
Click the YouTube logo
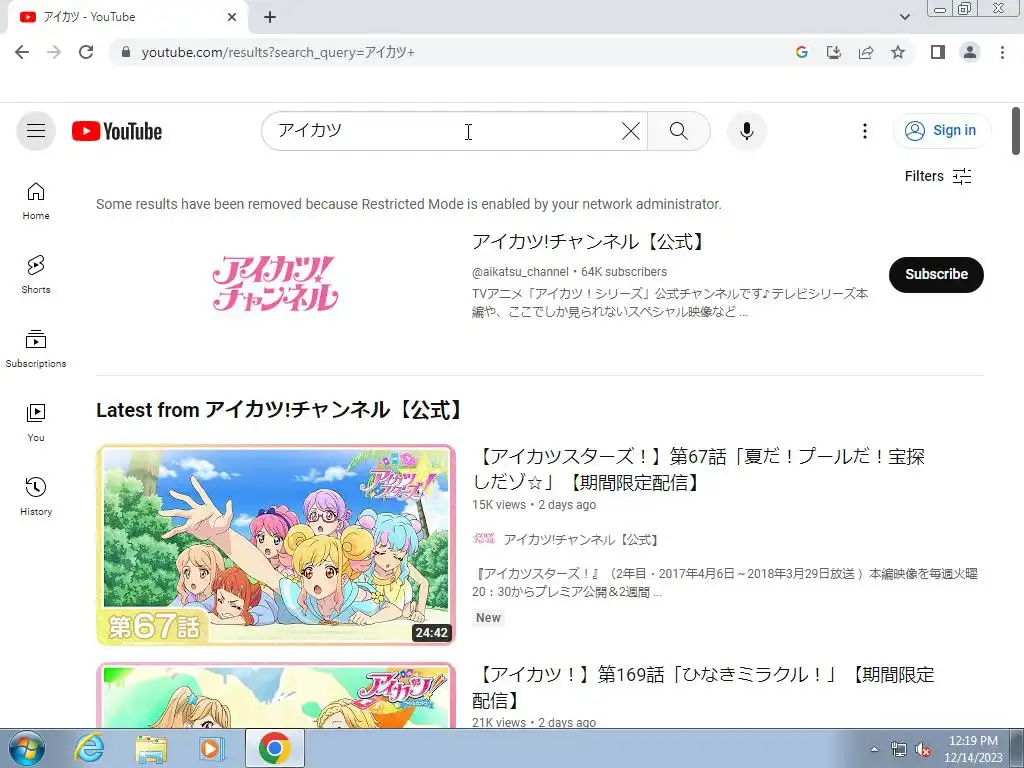click(117, 131)
